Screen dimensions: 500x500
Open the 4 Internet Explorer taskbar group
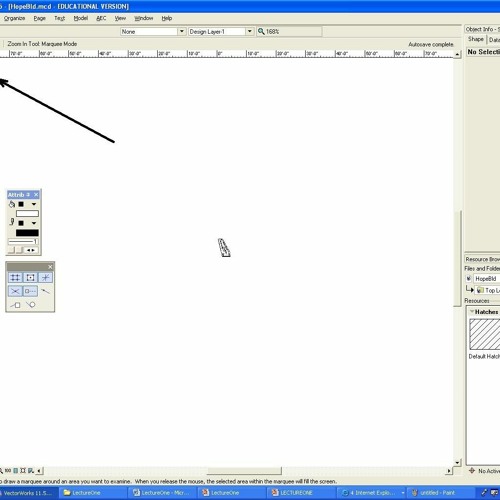tap(372, 493)
